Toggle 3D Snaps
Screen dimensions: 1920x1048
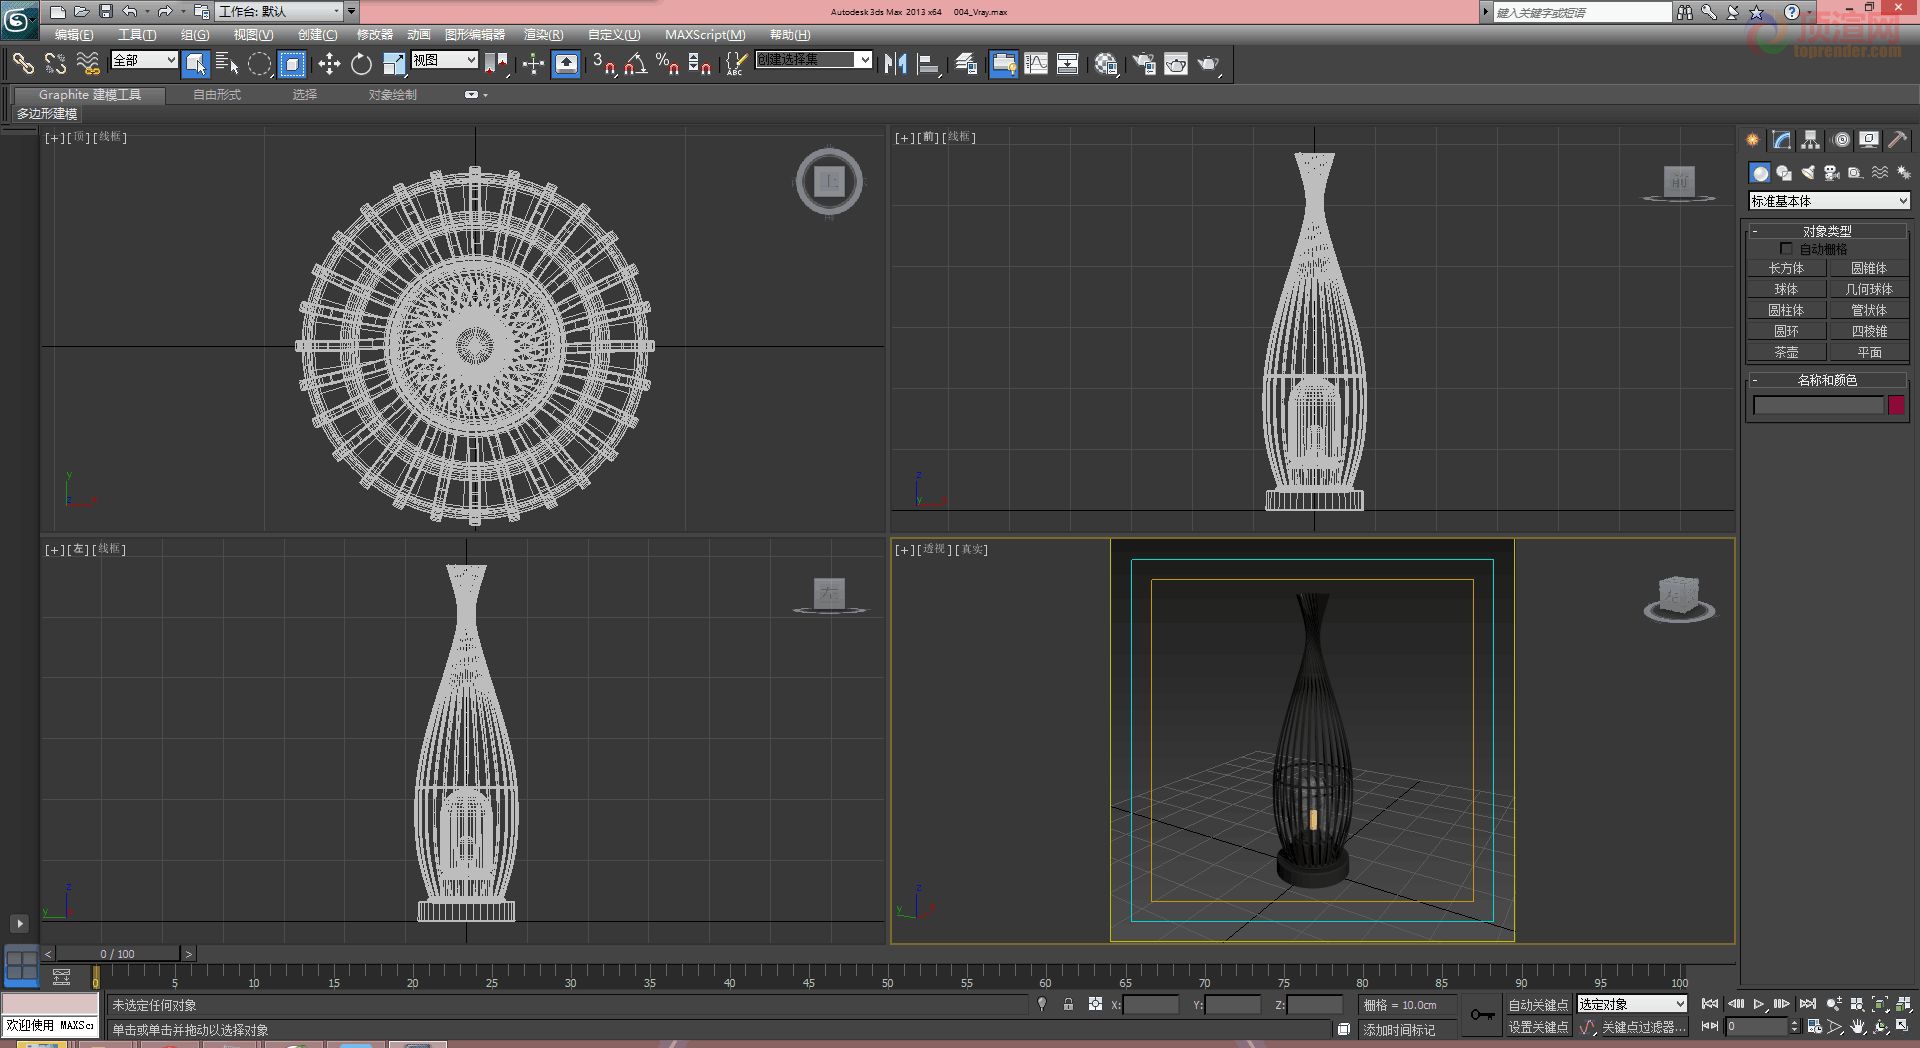pos(603,64)
